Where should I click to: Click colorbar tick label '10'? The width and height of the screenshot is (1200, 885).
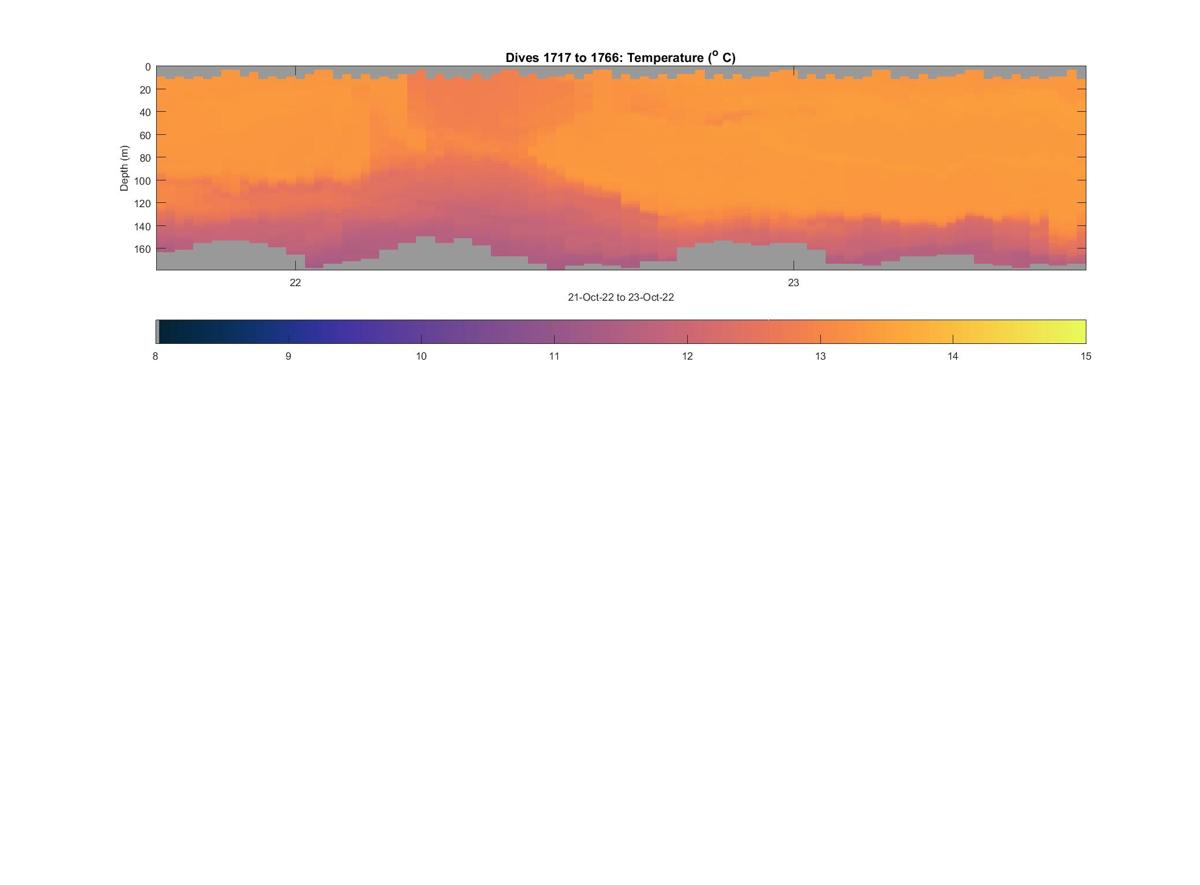pos(422,356)
